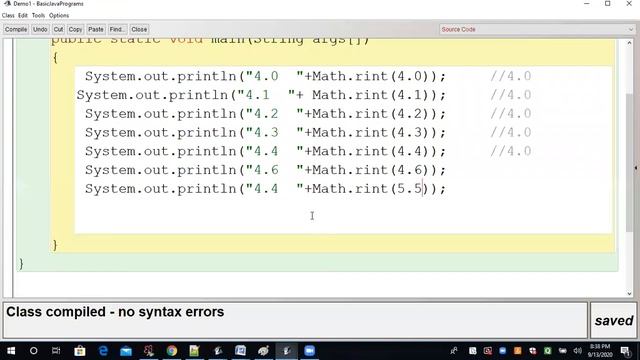Open the Find... search bar
Viewport: 640px width, 360px height.
[117, 29]
